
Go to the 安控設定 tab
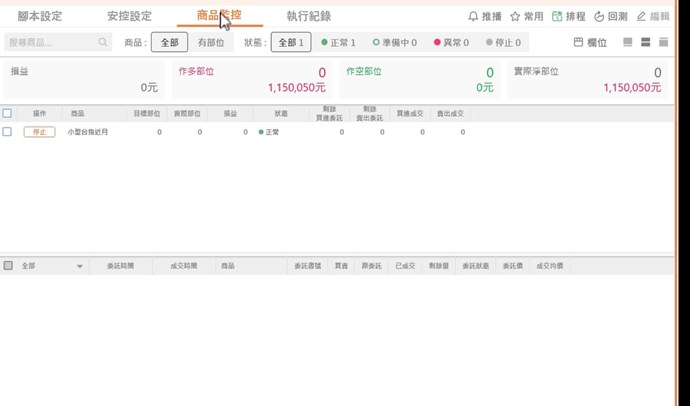(129, 17)
